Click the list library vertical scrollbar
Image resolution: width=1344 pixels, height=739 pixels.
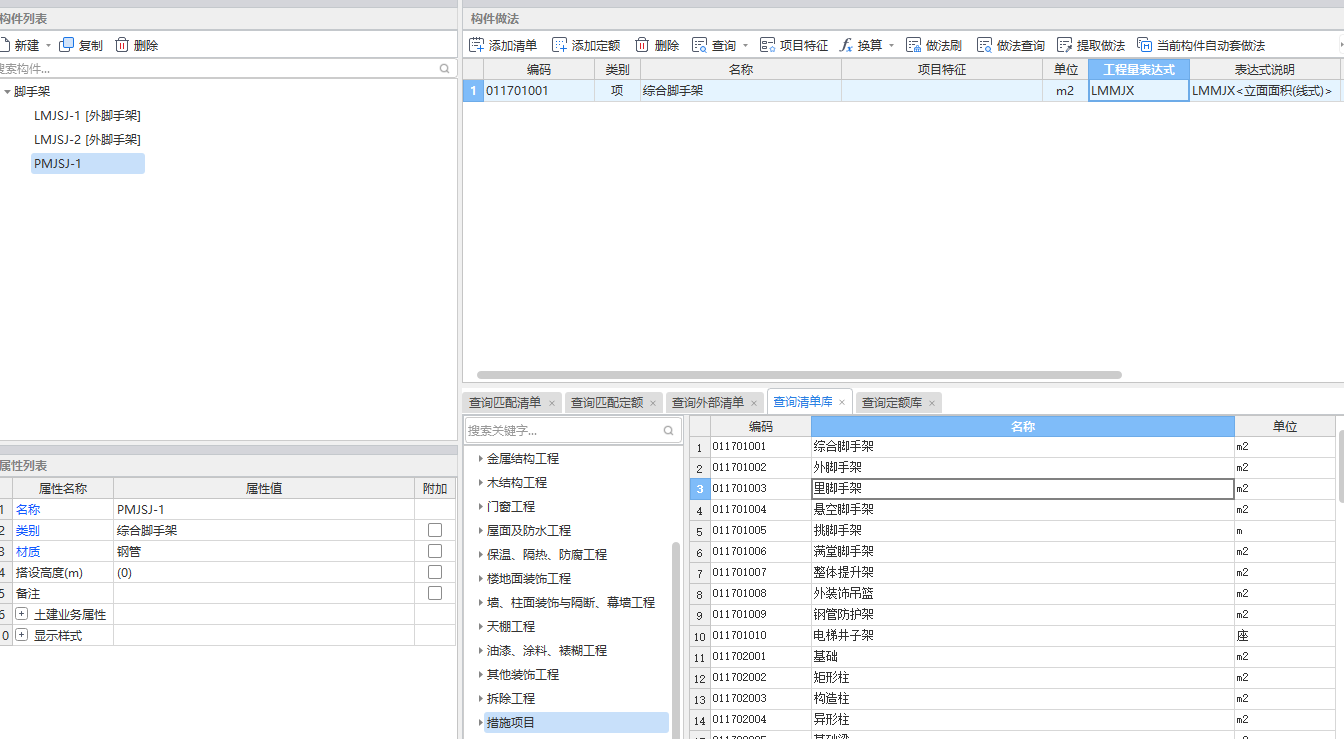click(x=1340, y=466)
